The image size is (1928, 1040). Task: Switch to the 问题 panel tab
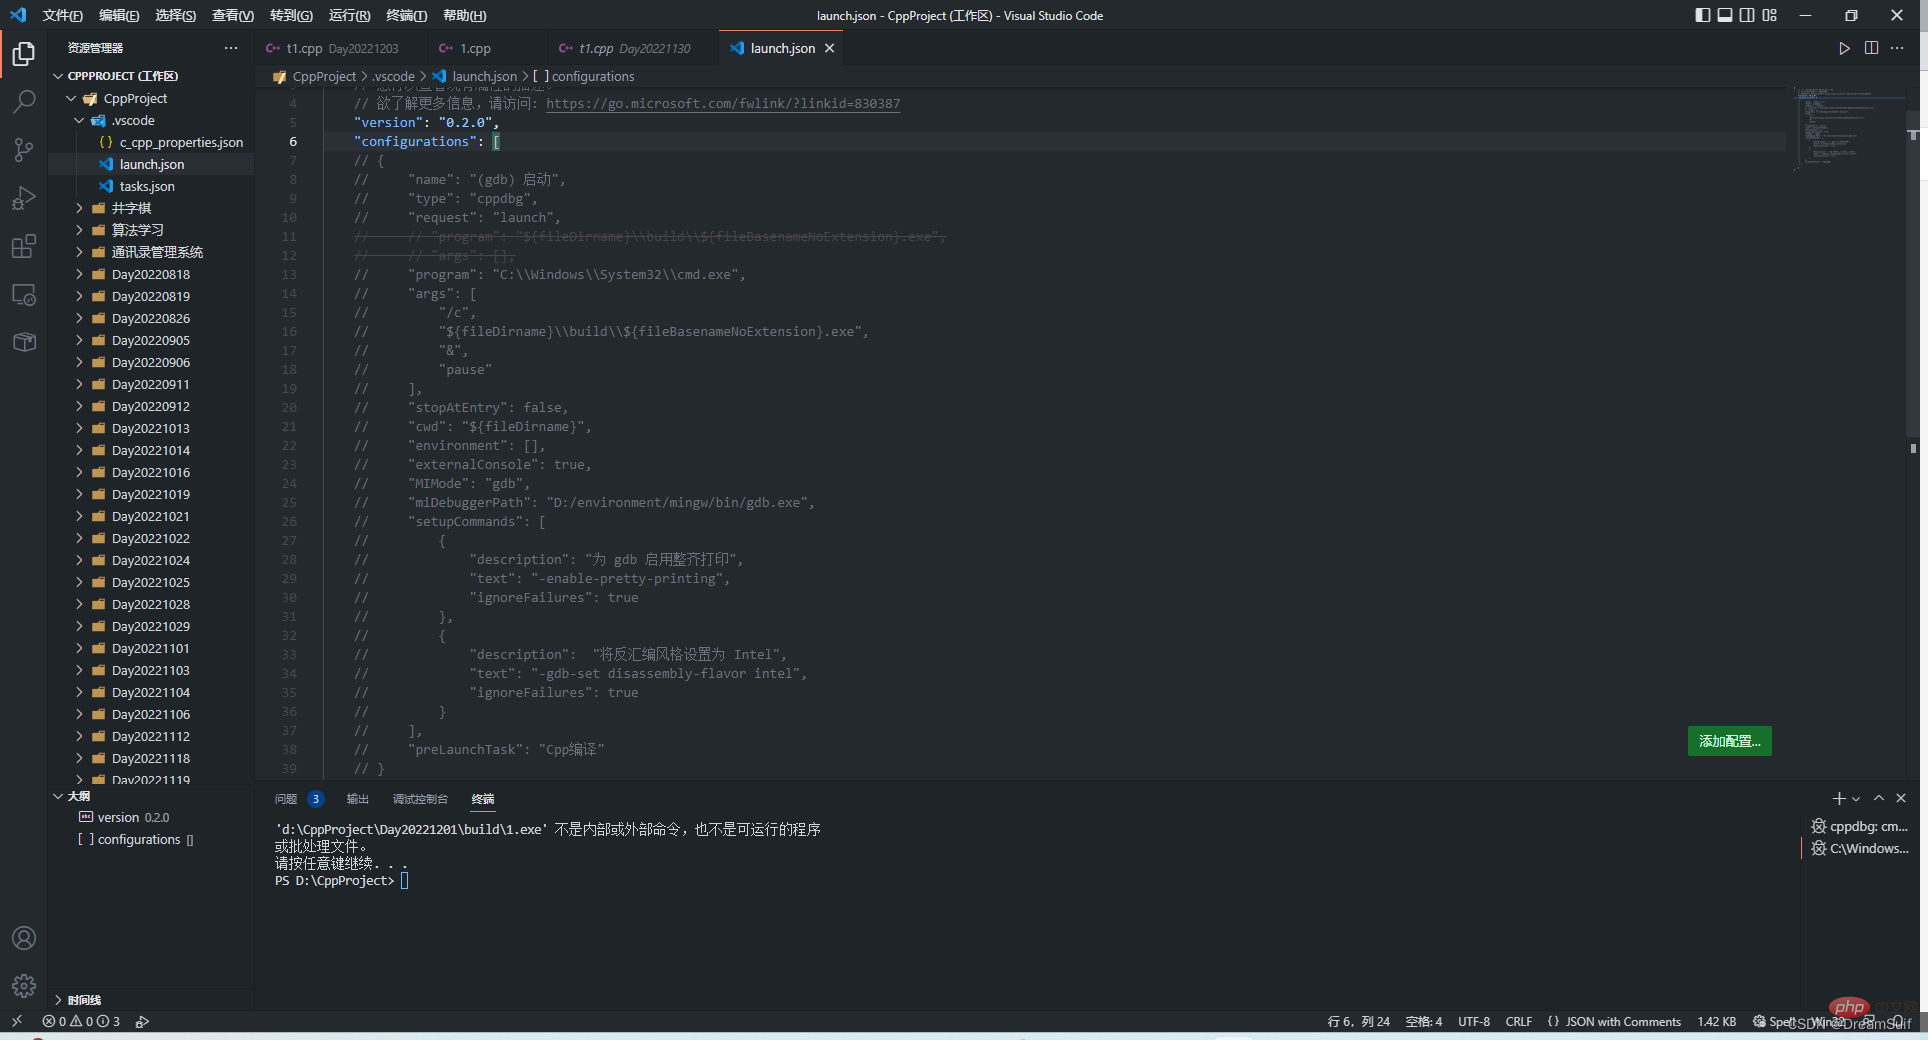tap(286, 799)
